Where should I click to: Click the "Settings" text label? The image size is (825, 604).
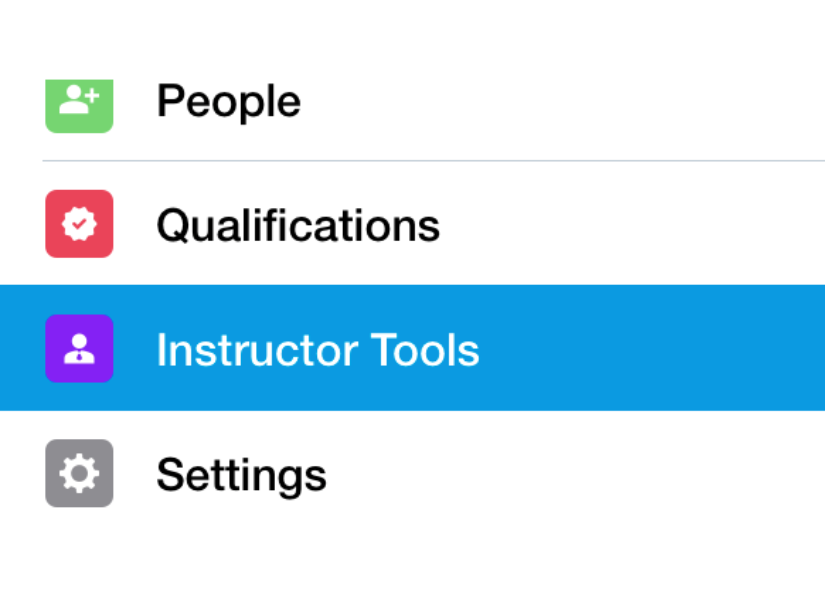point(241,474)
